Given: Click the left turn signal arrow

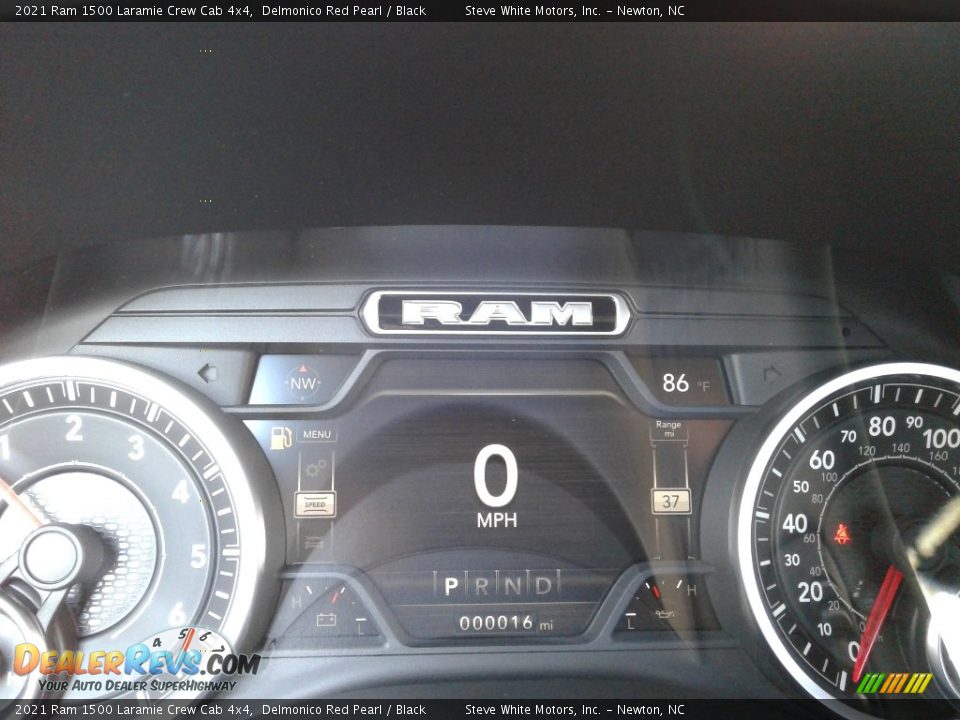Looking at the screenshot, I should pos(208,372).
